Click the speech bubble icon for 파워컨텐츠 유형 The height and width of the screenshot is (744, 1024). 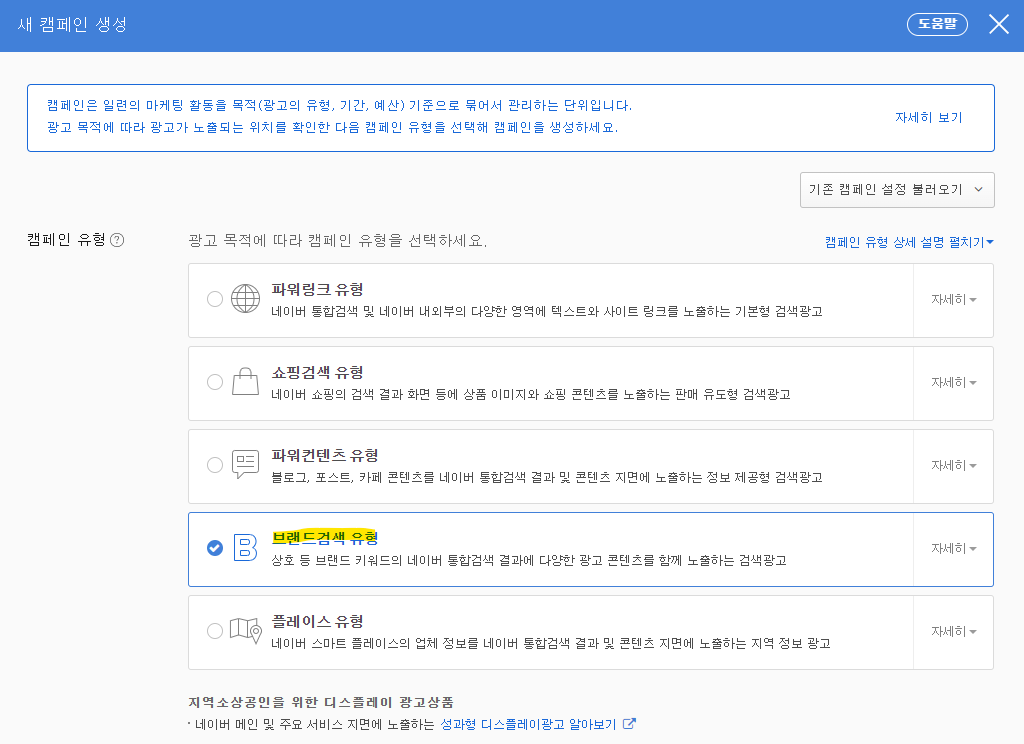(x=246, y=464)
